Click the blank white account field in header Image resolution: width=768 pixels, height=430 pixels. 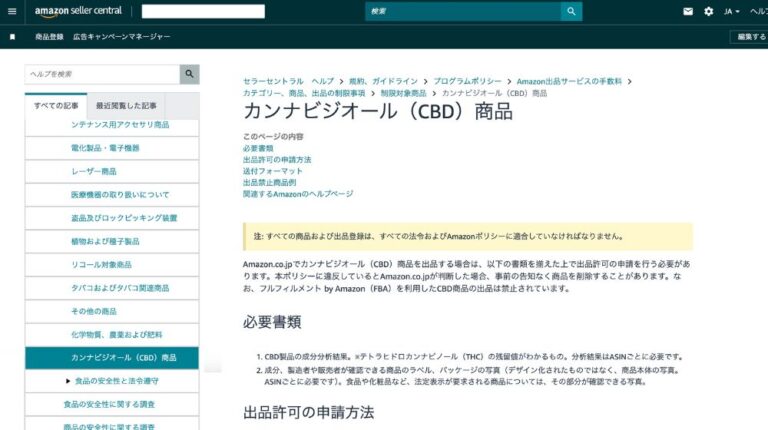203,11
